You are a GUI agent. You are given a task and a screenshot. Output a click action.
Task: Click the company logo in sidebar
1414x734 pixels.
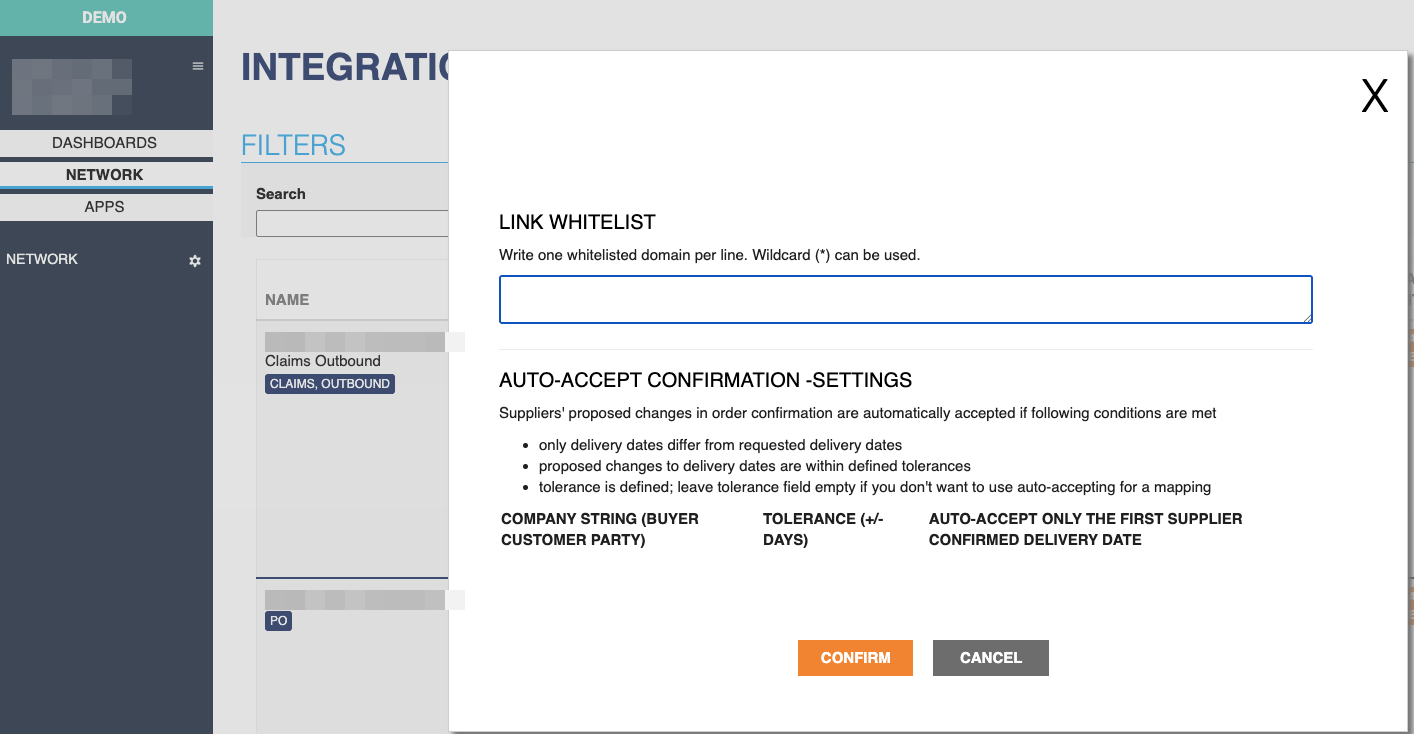[x=72, y=86]
